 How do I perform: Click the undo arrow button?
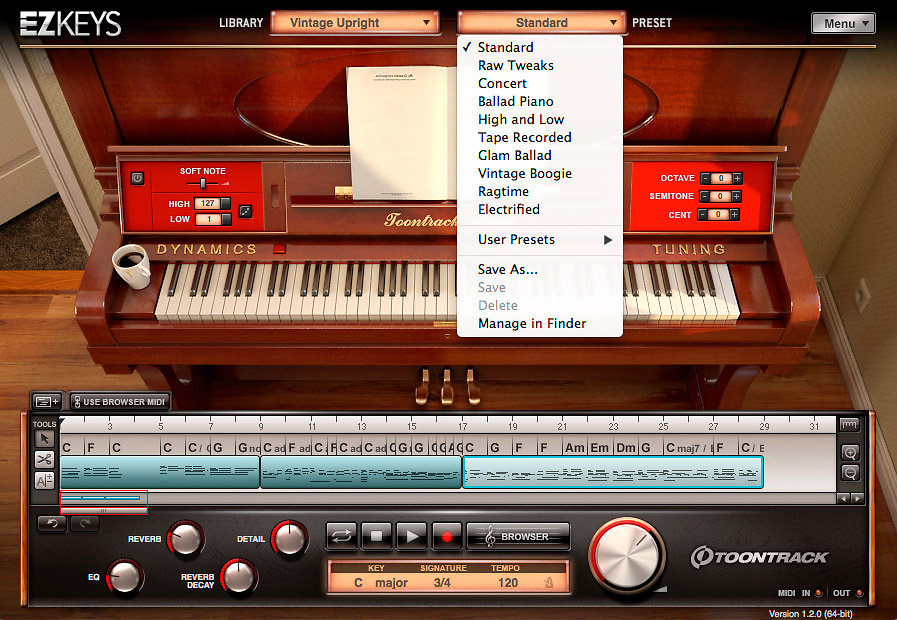(52, 523)
